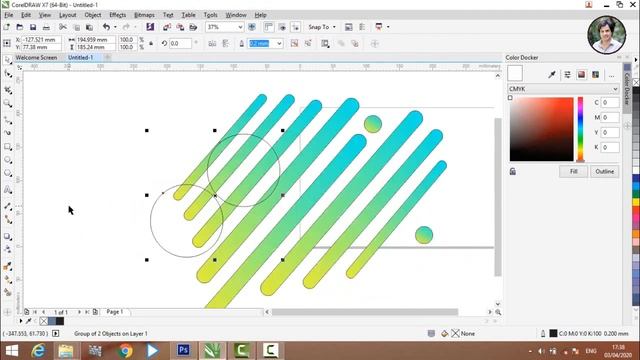Screen dimensions: 640x360
Task: Select the Shape tool in toolbox
Action: 7,74
